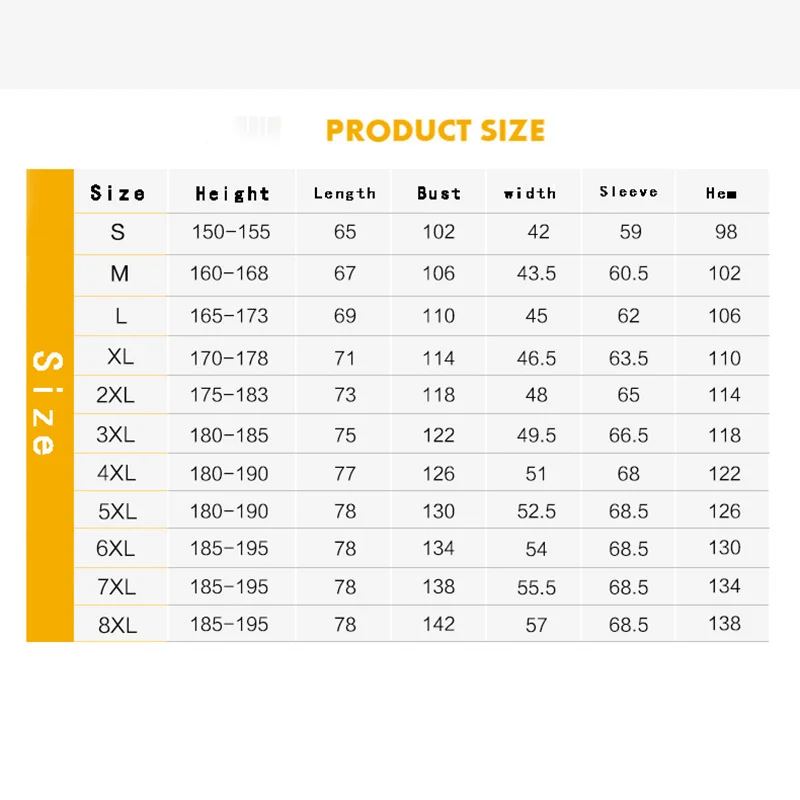Viewport: 800px width, 800px height.
Task: Select the XL size row label
Action: click(x=120, y=357)
